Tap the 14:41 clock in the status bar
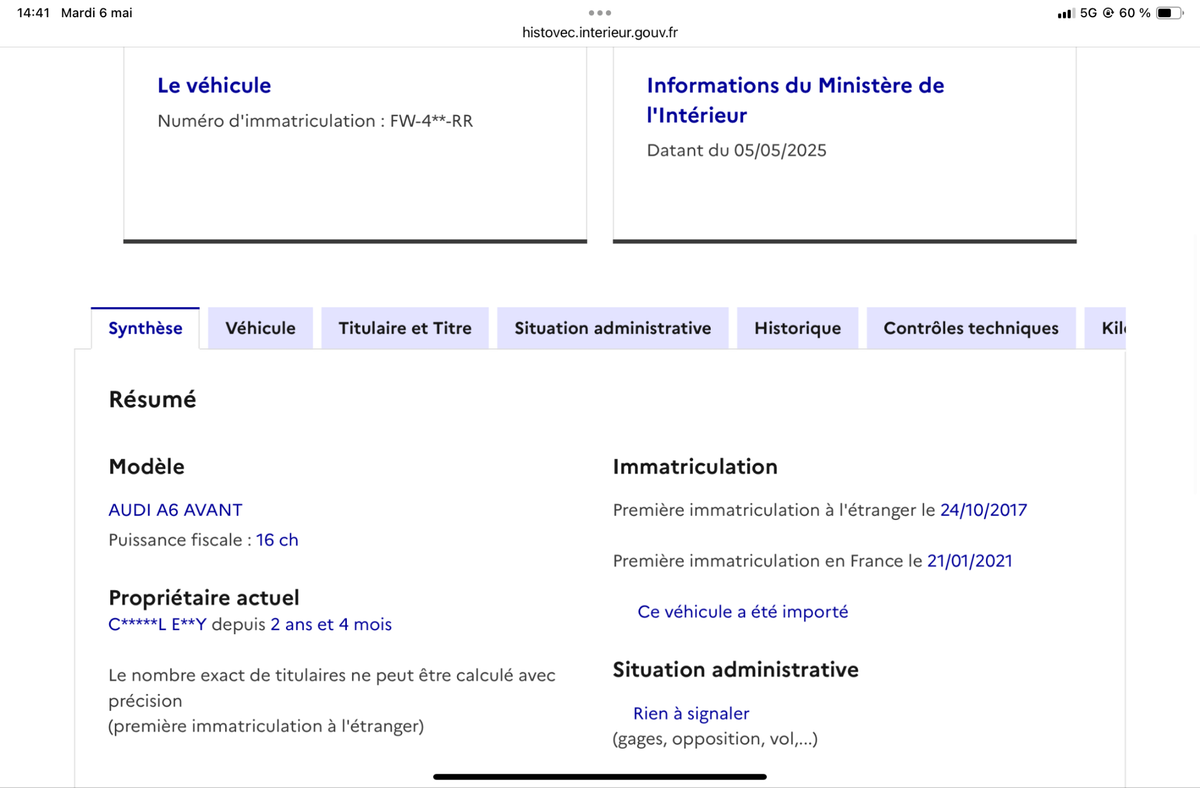This screenshot has height=788, width=1200. (x=33, y=13)
